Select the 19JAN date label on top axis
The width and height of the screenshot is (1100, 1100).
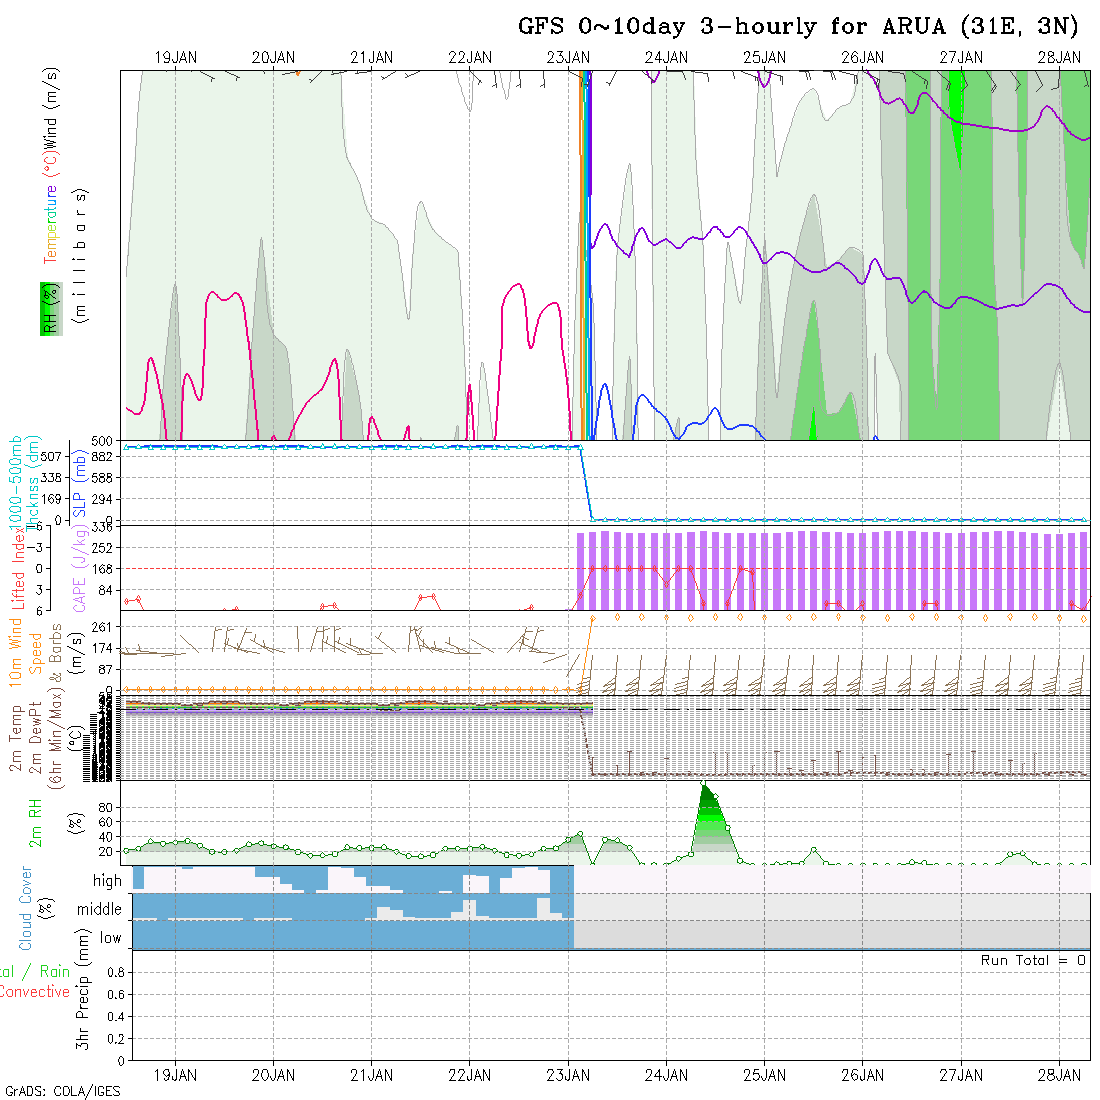point(176,58)
